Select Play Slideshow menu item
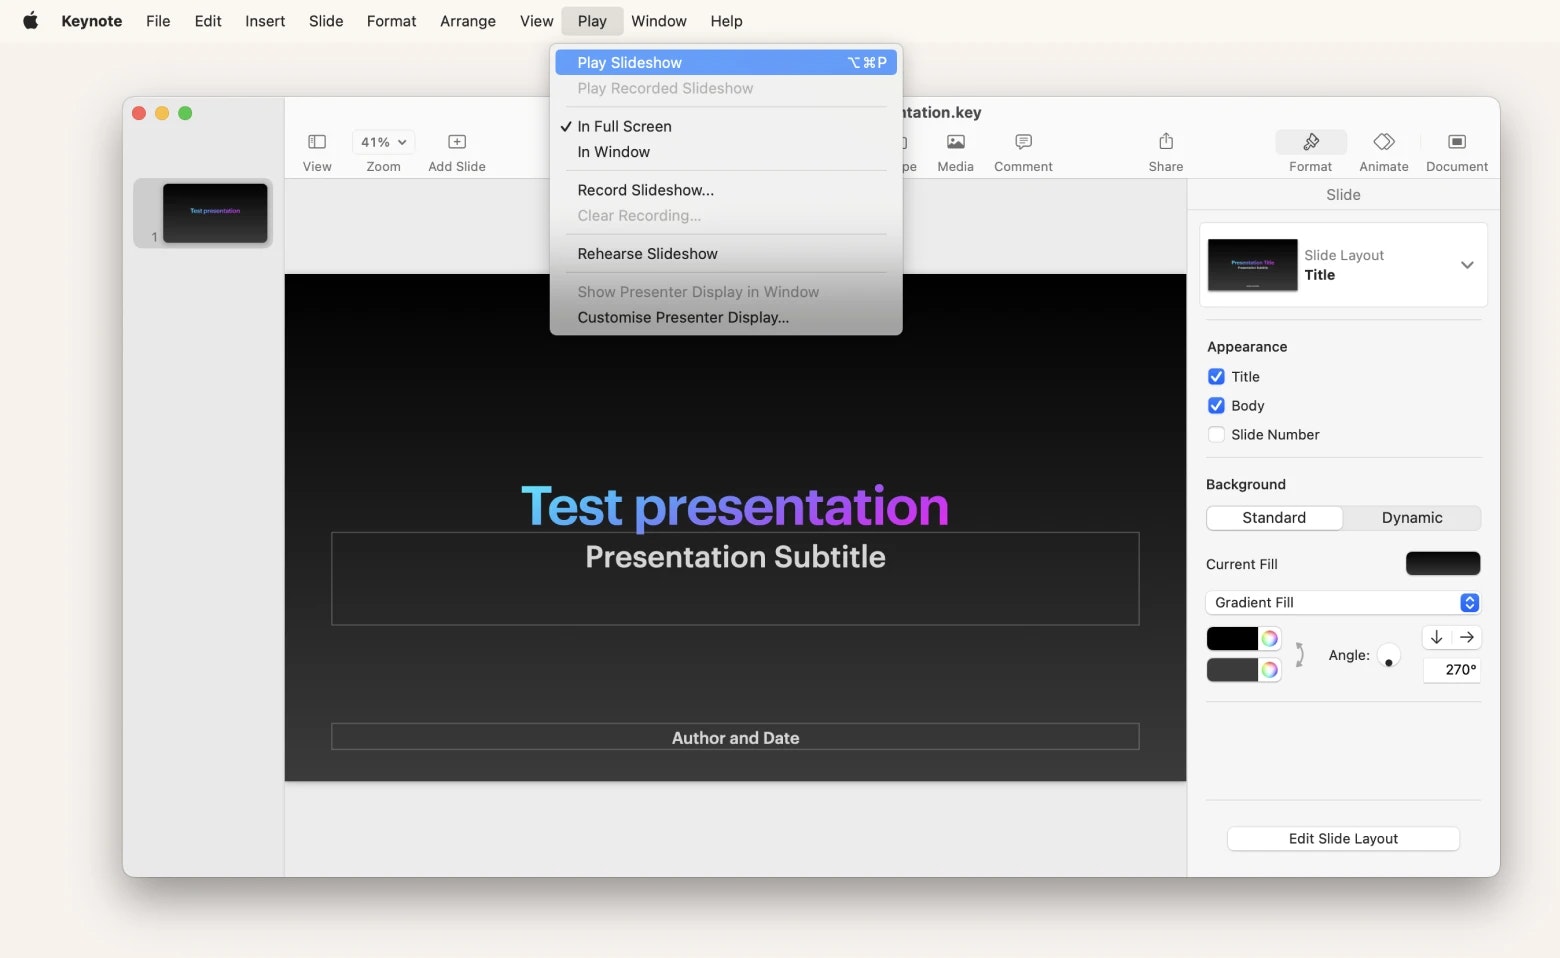Screen dimensions: 1560x958 tap(726, 63)
